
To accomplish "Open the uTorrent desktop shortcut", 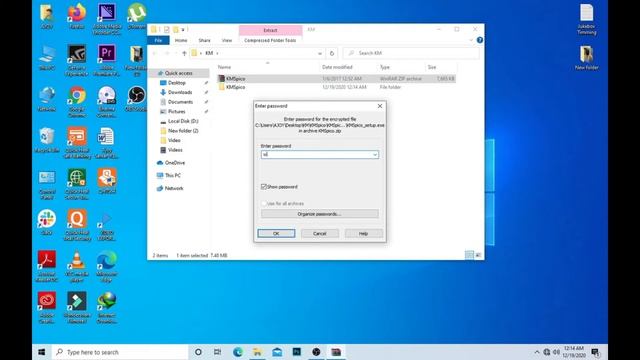I will pos(136,16).
